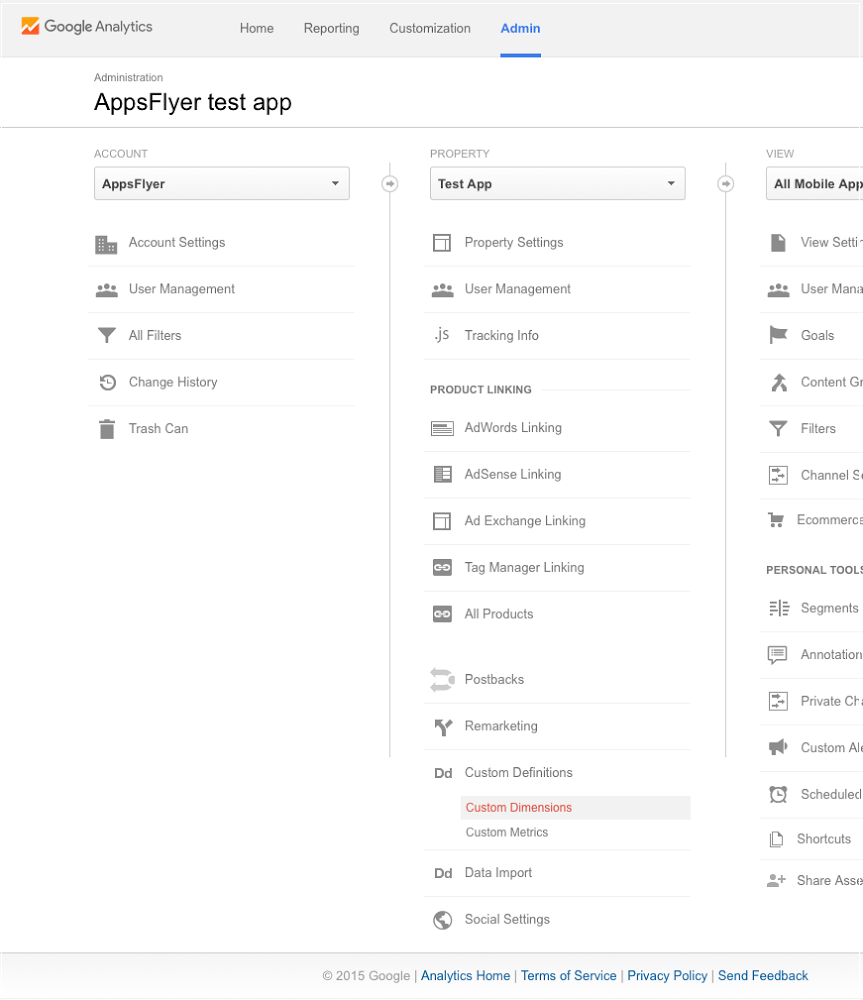This screenshot has width=863, height=1000.
Task: Click the Goals flag icon
Action: pyautogui.click(x=778, y=335)
